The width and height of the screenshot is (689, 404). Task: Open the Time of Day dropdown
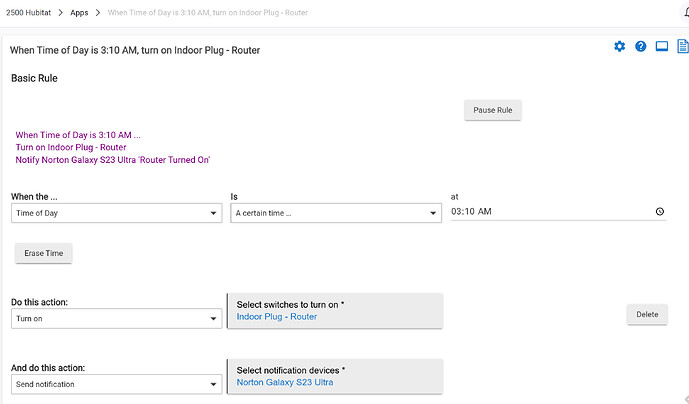116,213
